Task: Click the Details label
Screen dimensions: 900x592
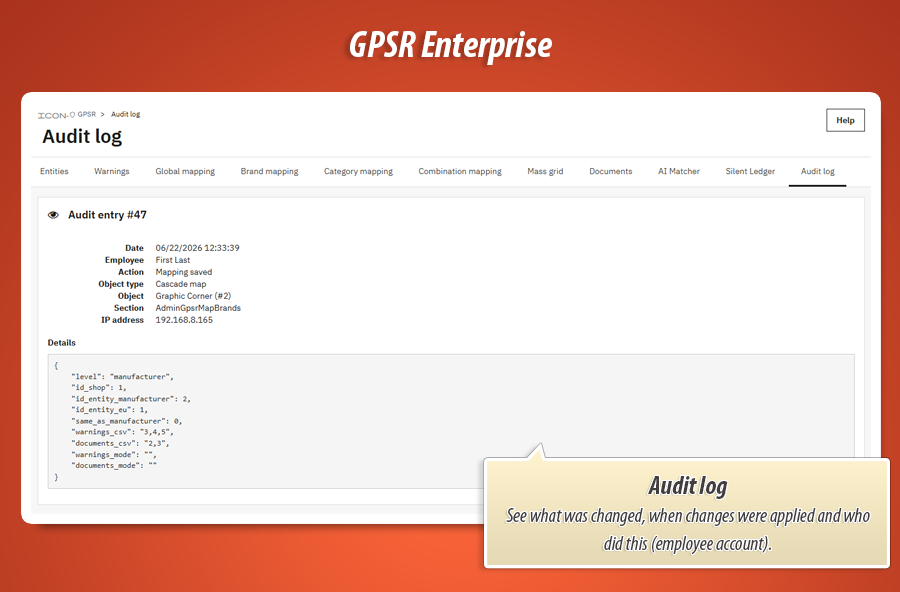Action: pos(61,343)
